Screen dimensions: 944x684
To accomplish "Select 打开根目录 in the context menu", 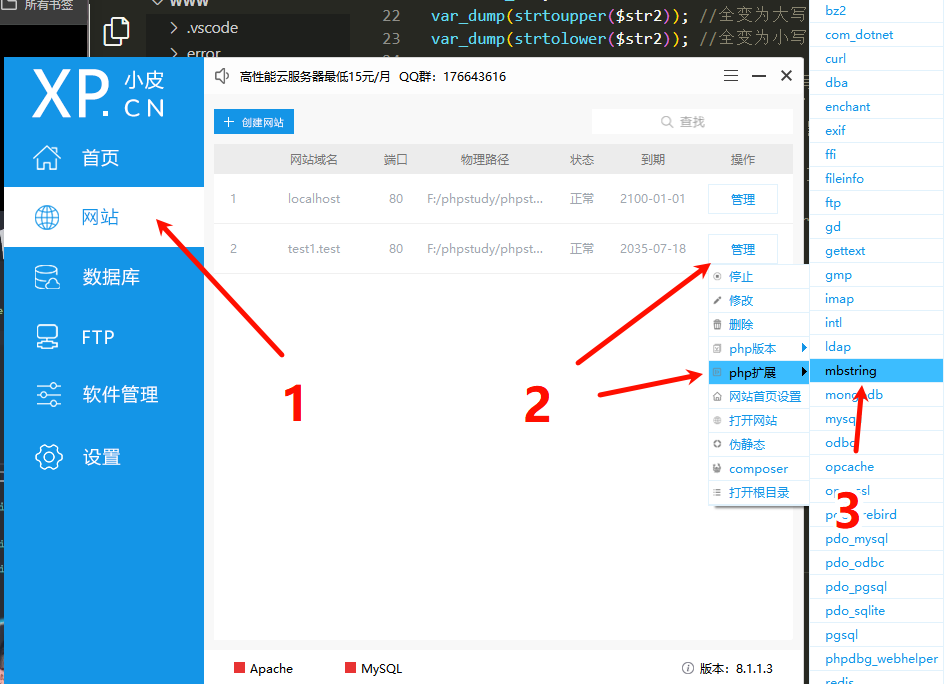I will pos(759,493).
